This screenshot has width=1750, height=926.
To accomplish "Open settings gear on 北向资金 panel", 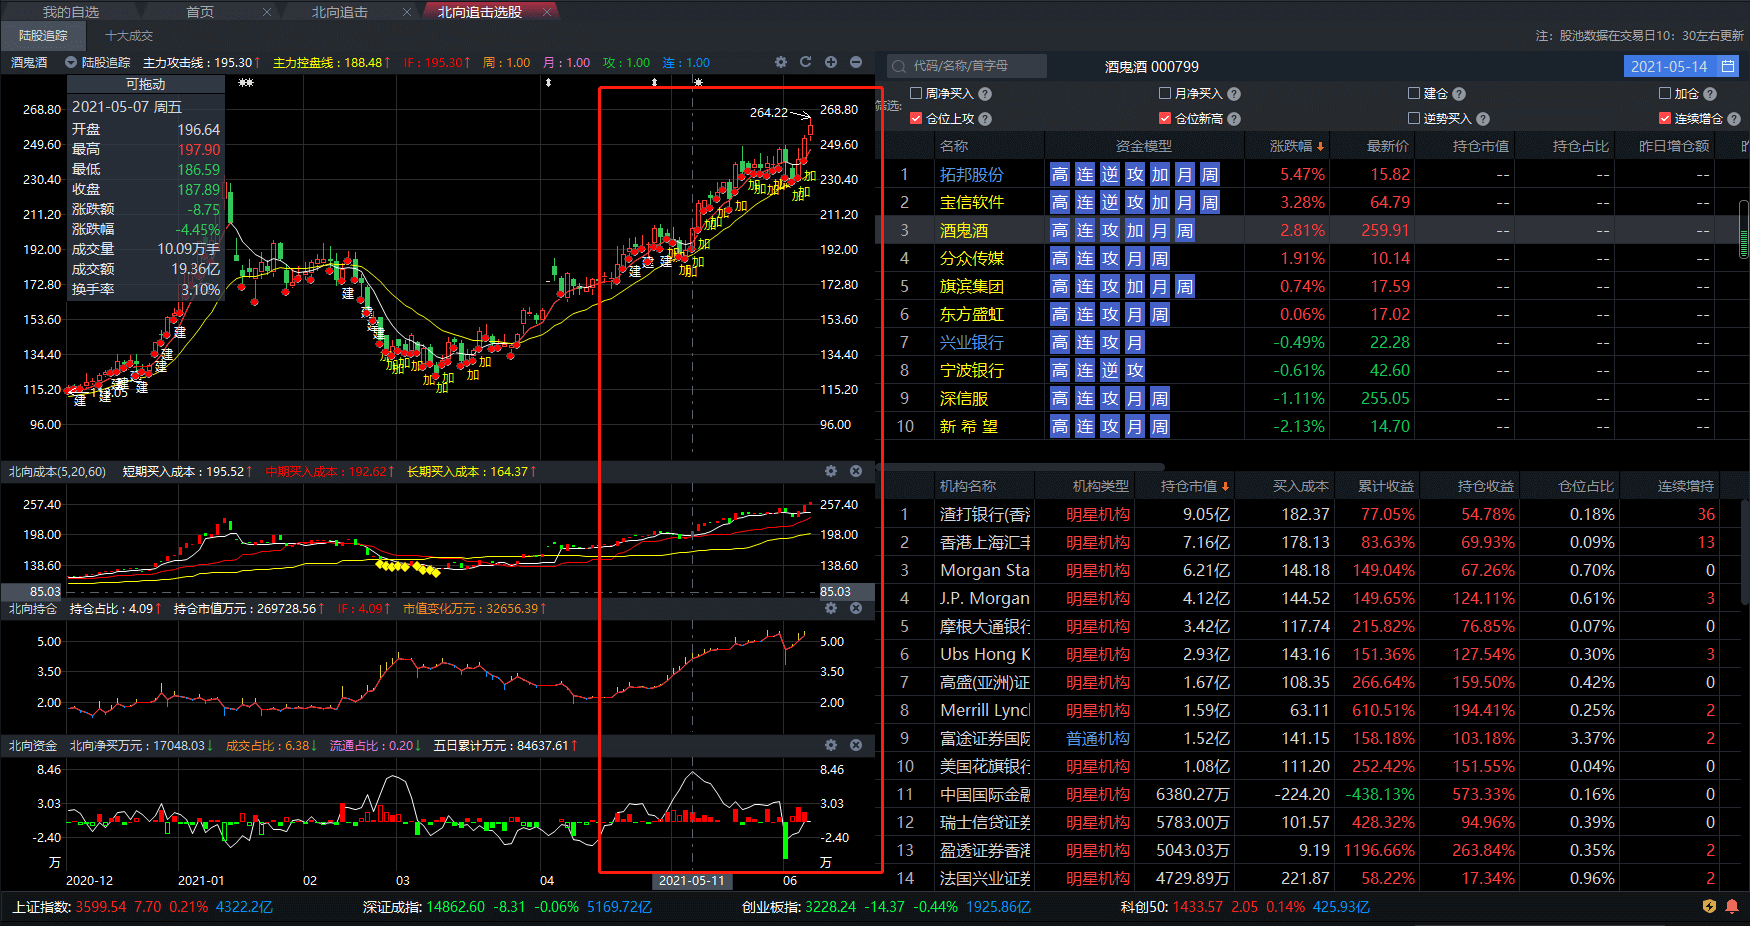I will click(831, 745).
